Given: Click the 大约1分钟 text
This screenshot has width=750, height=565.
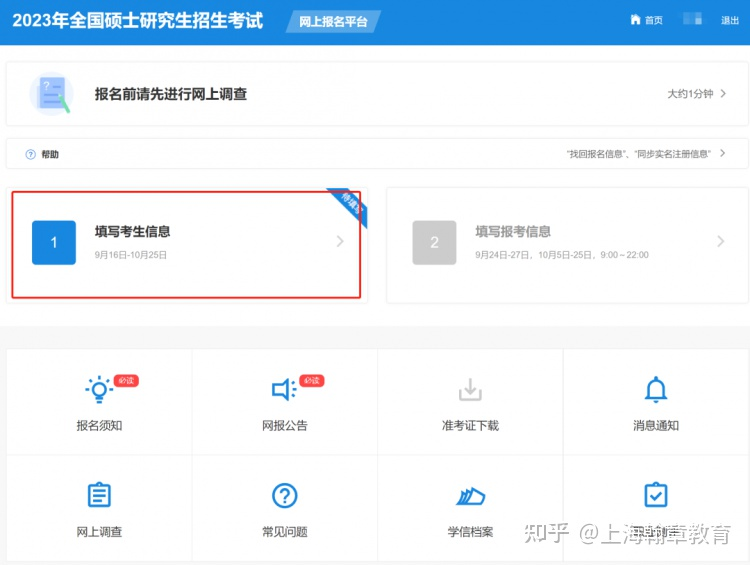Looking at the screenshot, I should pyautogui.click(x=690, y=94).
